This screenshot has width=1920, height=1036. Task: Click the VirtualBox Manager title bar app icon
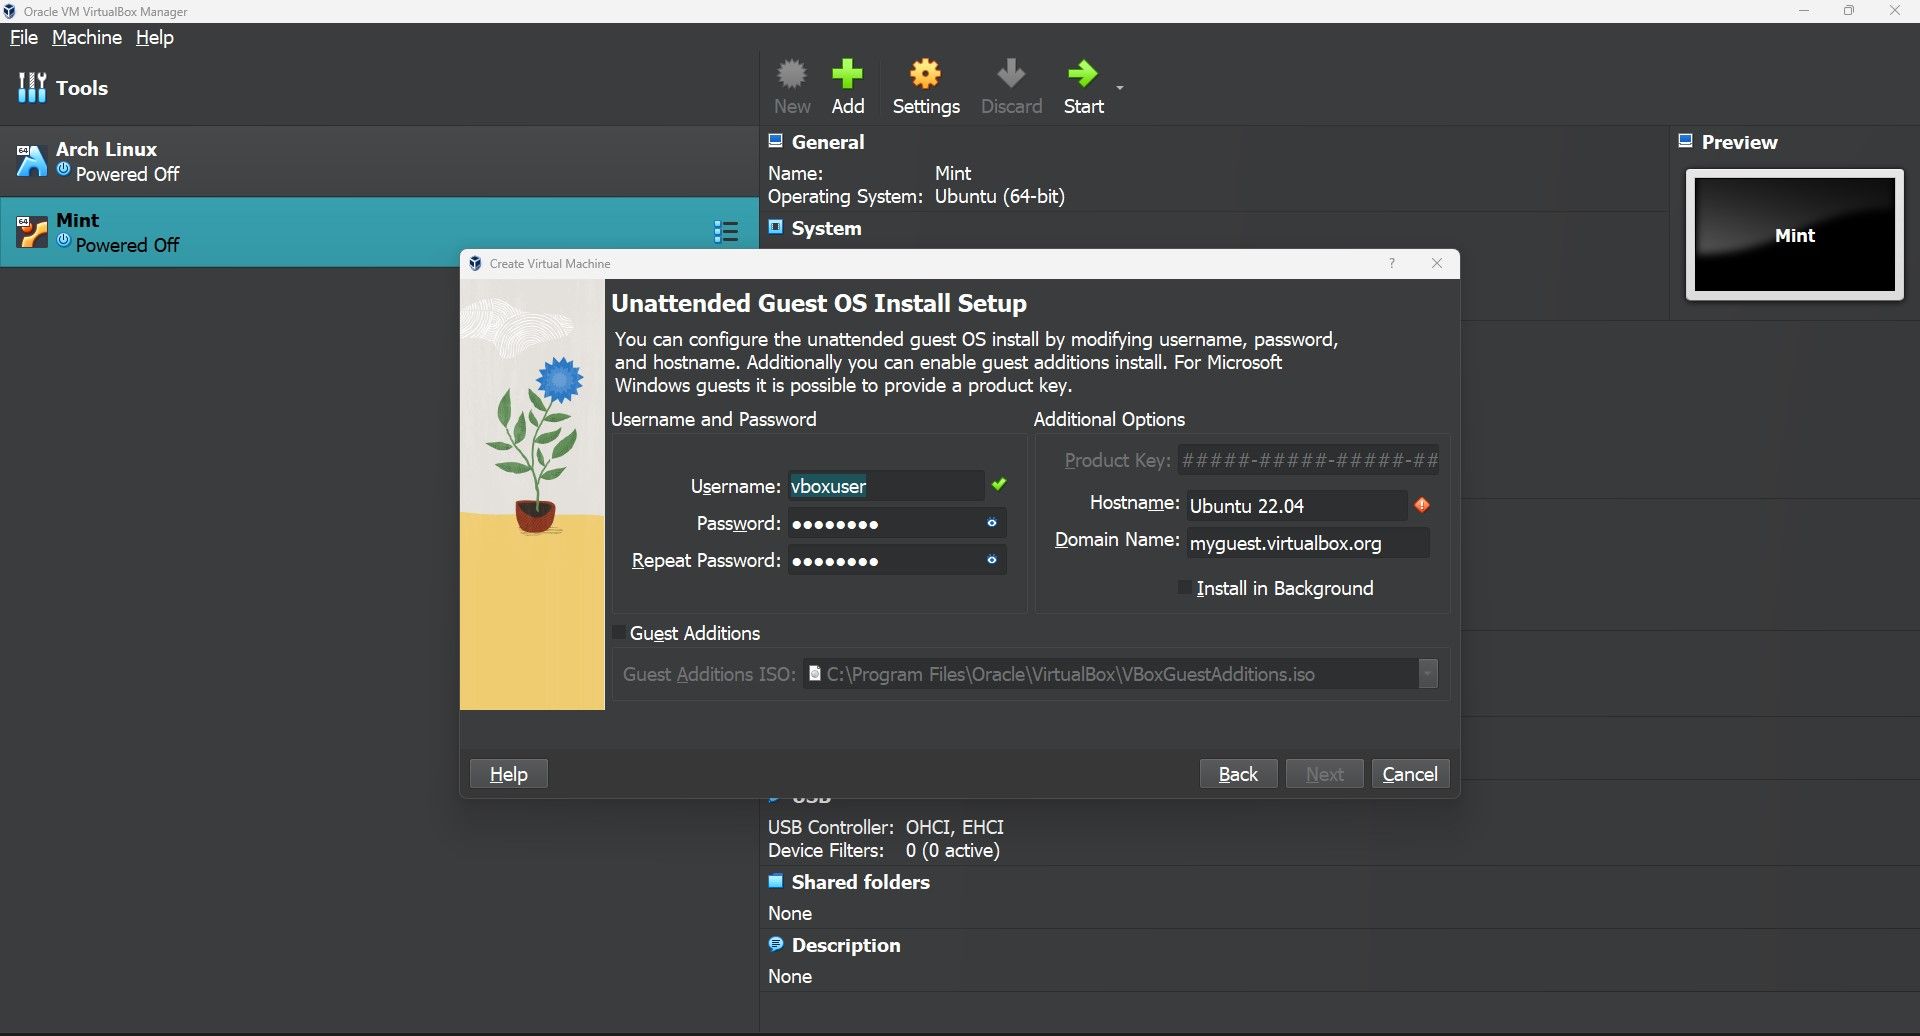pyautogui.click(x=10, y=11)
